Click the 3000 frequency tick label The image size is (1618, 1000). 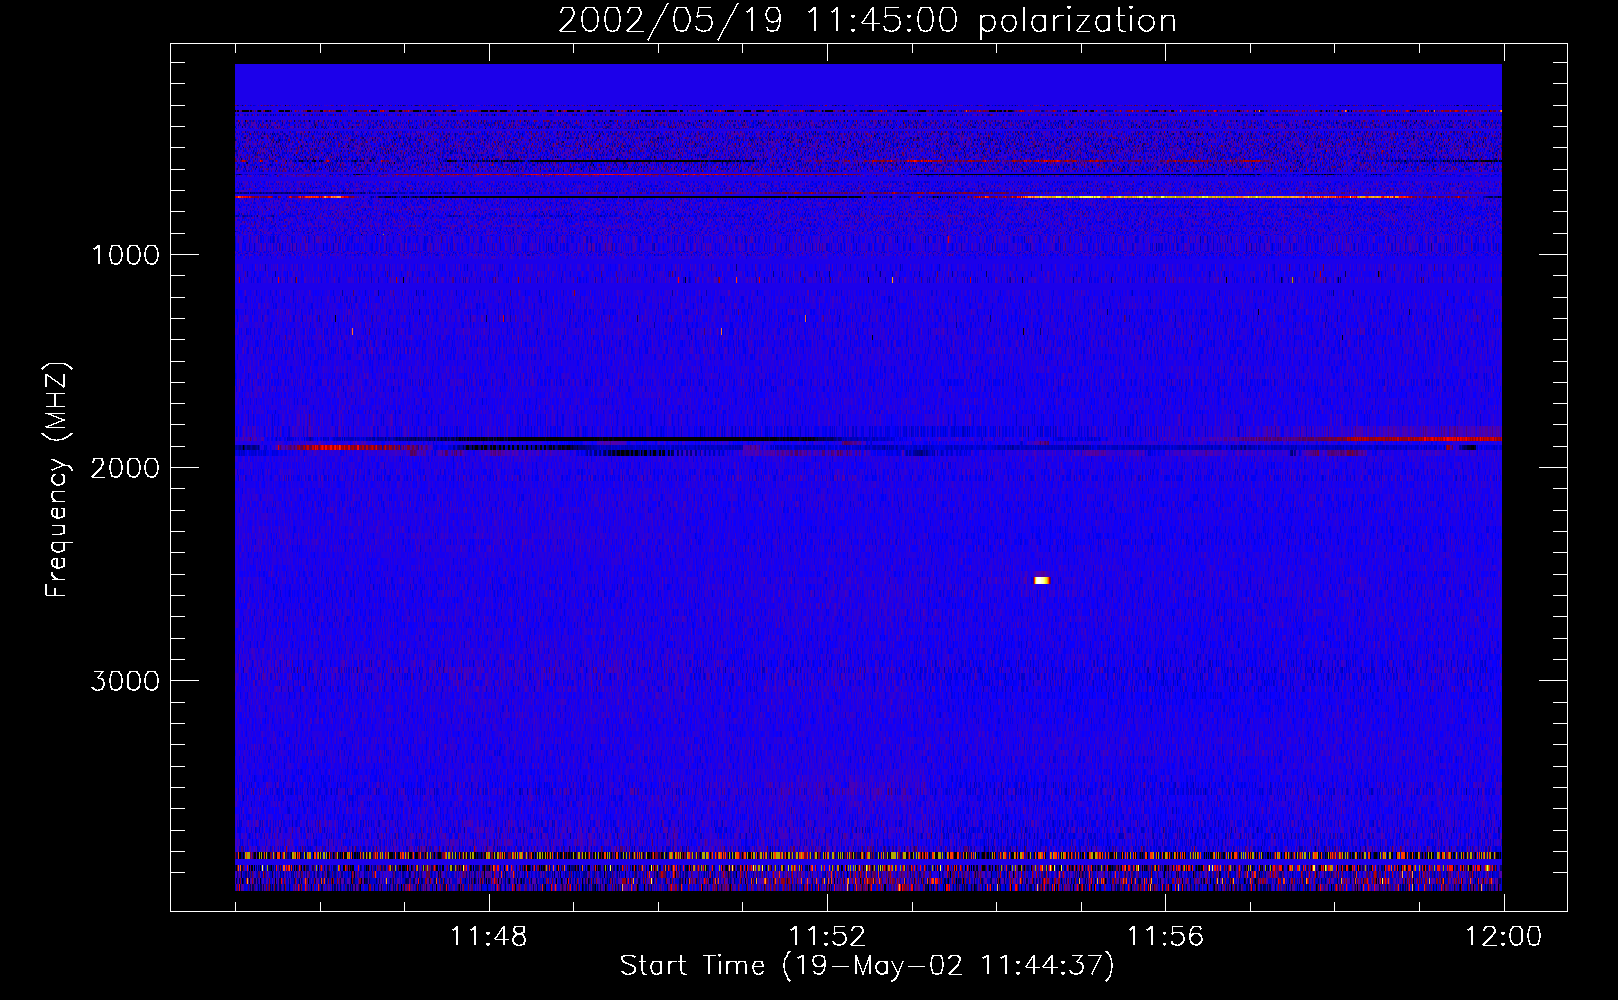125,681
